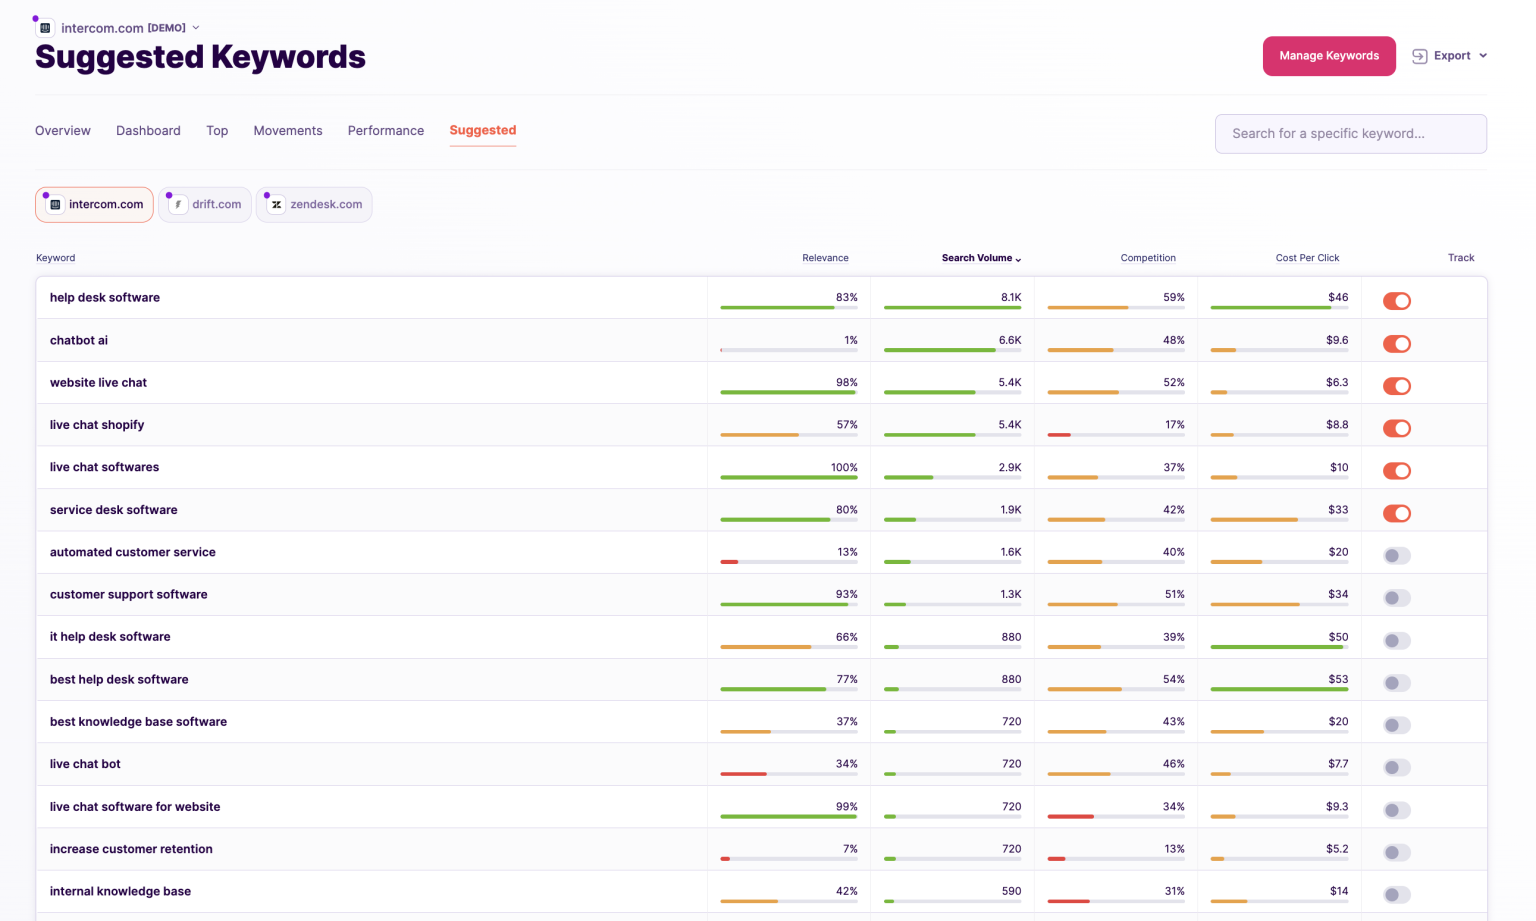This screenshot has height=921, width=1536.
Task: Switch to the Movements tab
Action: pyautogui.click(x=287, y=131)
